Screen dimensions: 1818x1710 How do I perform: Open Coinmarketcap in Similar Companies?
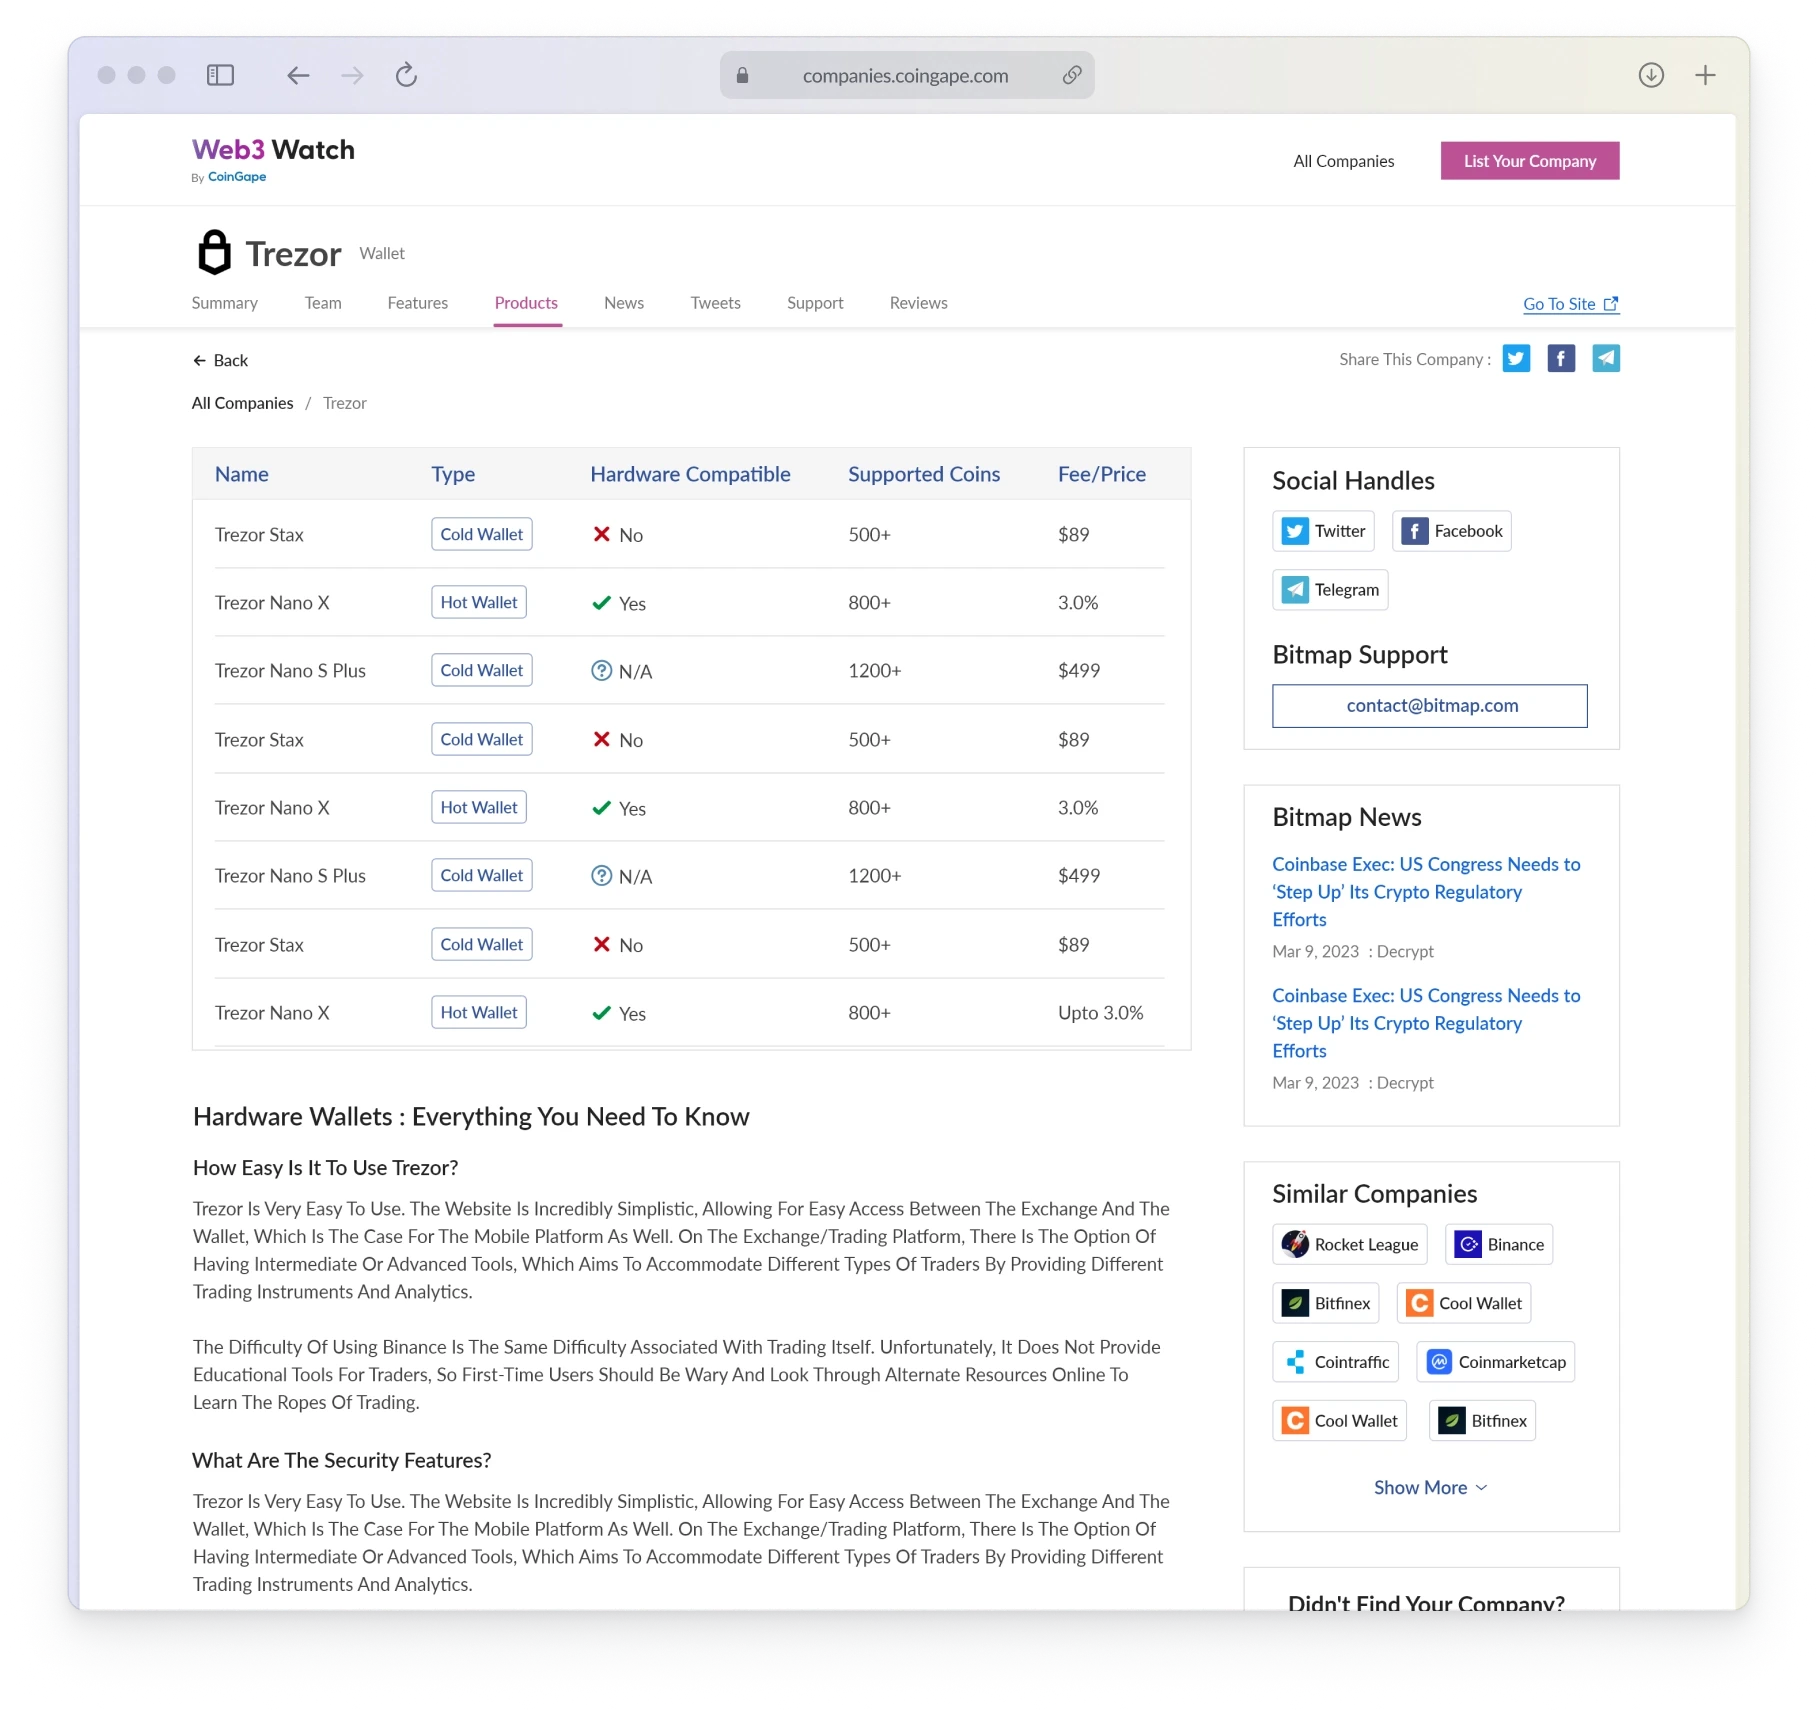pos(1495,1362)
